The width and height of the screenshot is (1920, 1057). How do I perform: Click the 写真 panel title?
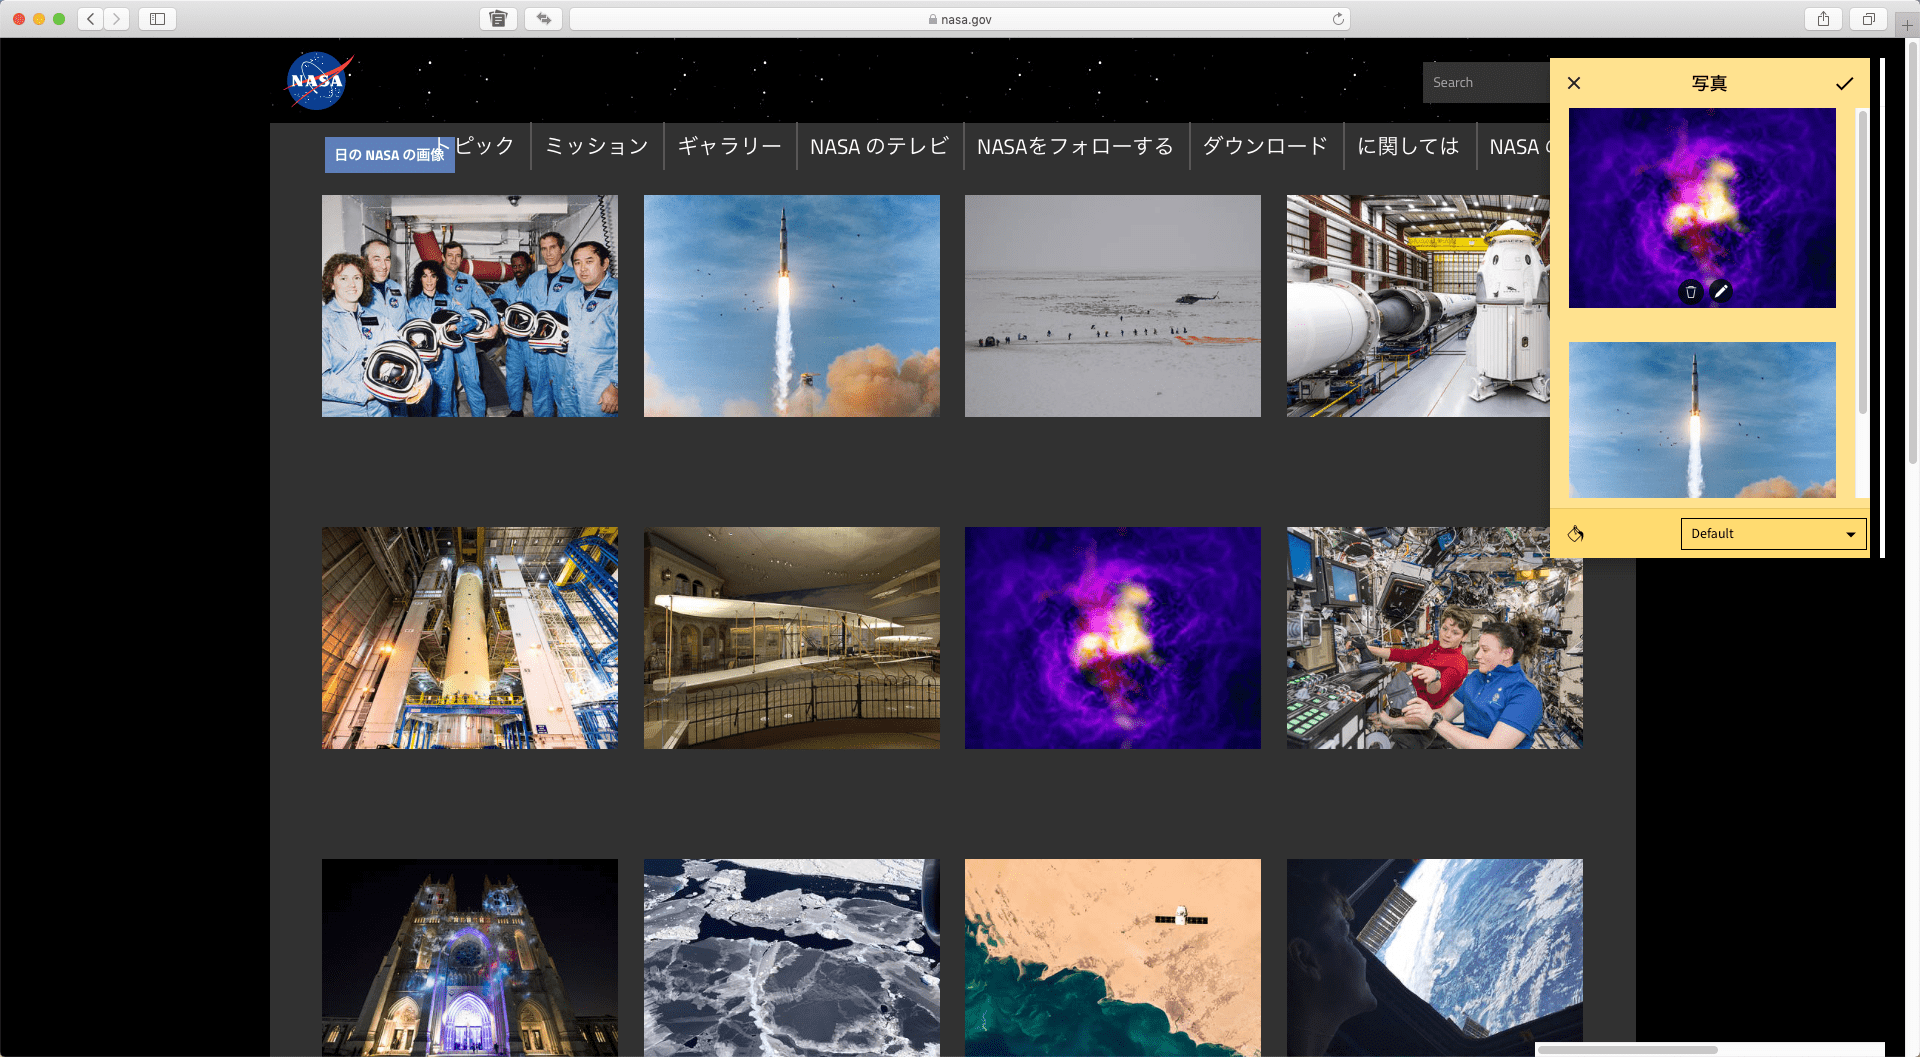point(1709,83)
